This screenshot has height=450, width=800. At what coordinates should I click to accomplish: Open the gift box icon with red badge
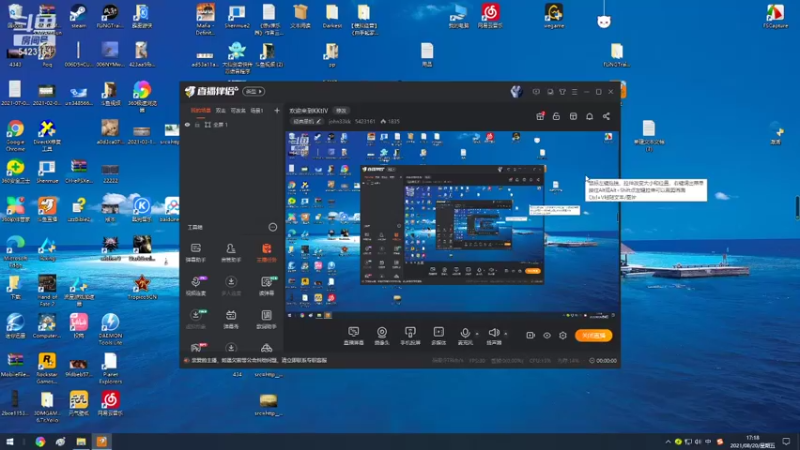point(540,116)
